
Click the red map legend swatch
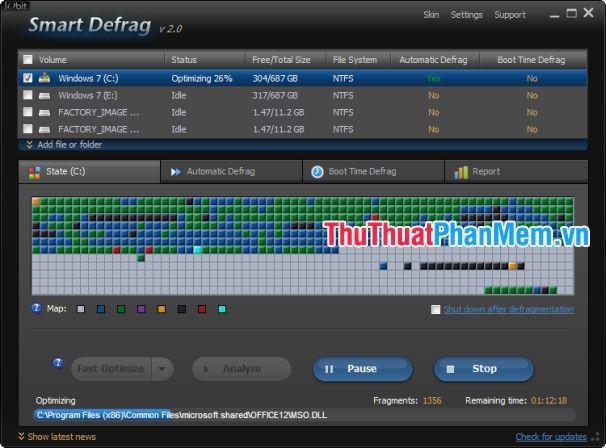202,309
